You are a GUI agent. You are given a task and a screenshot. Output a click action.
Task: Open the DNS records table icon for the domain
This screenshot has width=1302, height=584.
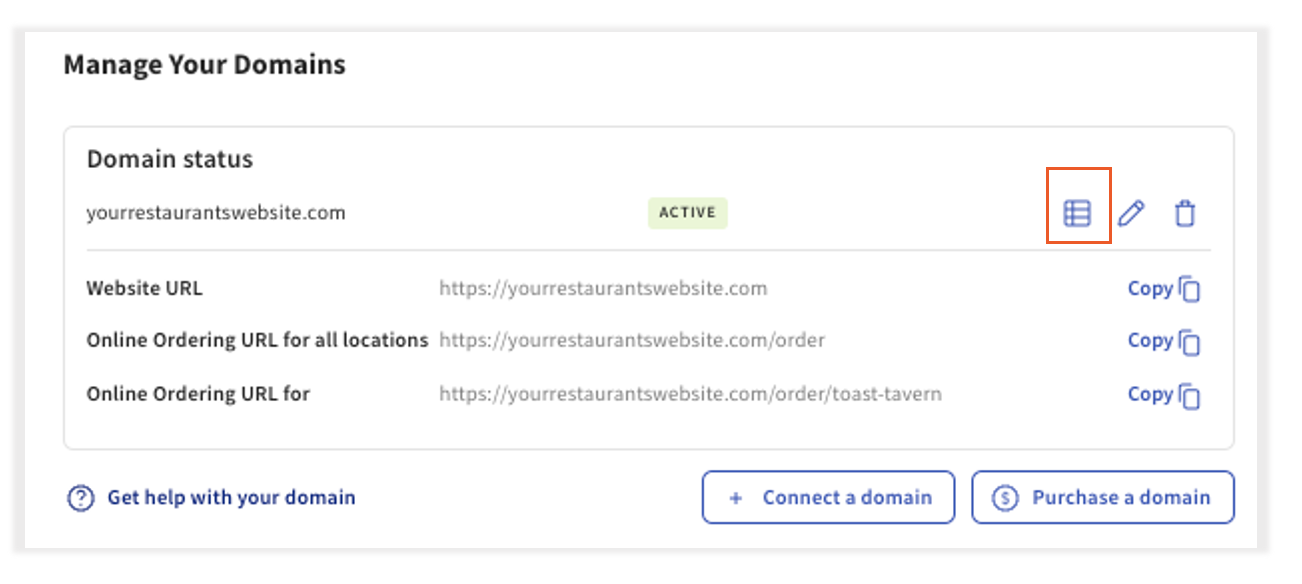click(x=1076, y=212)
